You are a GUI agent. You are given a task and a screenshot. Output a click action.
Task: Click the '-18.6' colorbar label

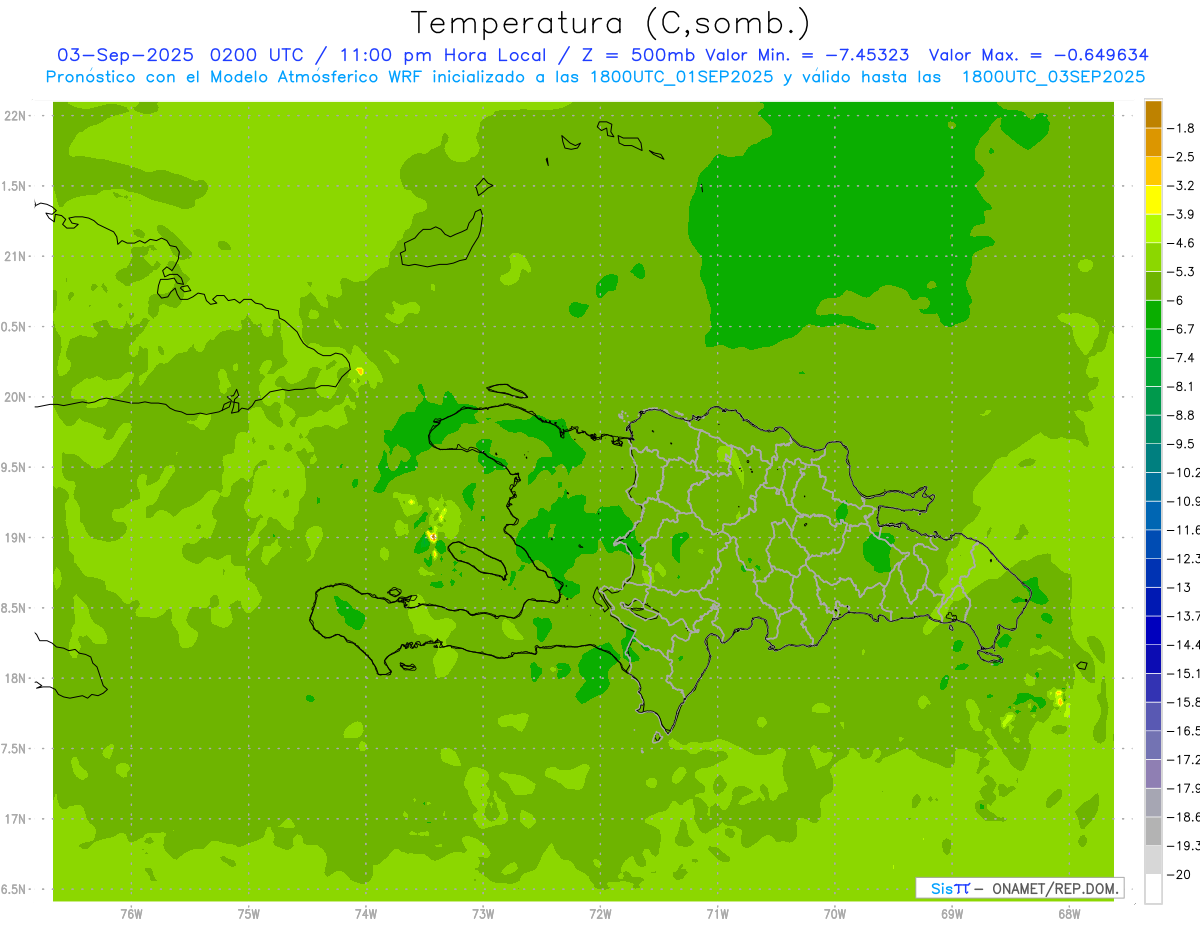click(1186, 817)
